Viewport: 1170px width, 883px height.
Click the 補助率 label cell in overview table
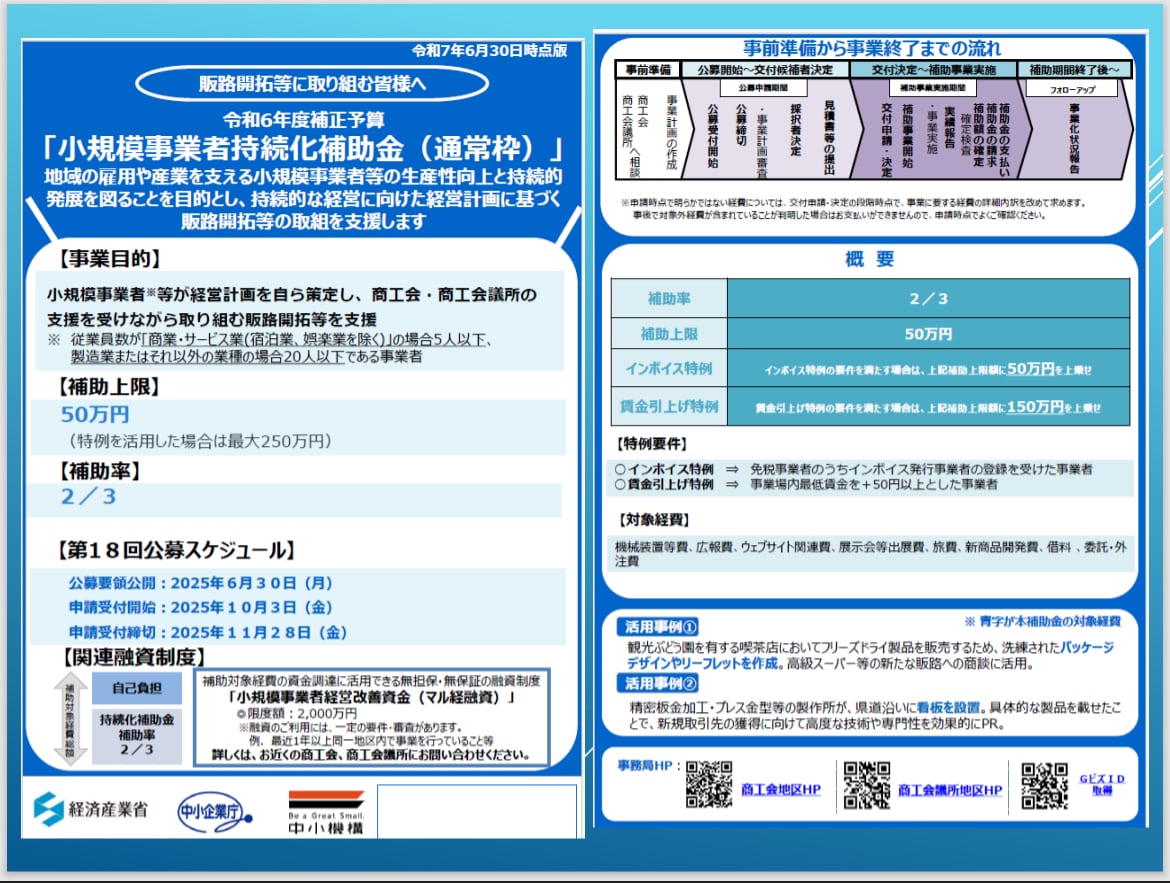(669, 299)
